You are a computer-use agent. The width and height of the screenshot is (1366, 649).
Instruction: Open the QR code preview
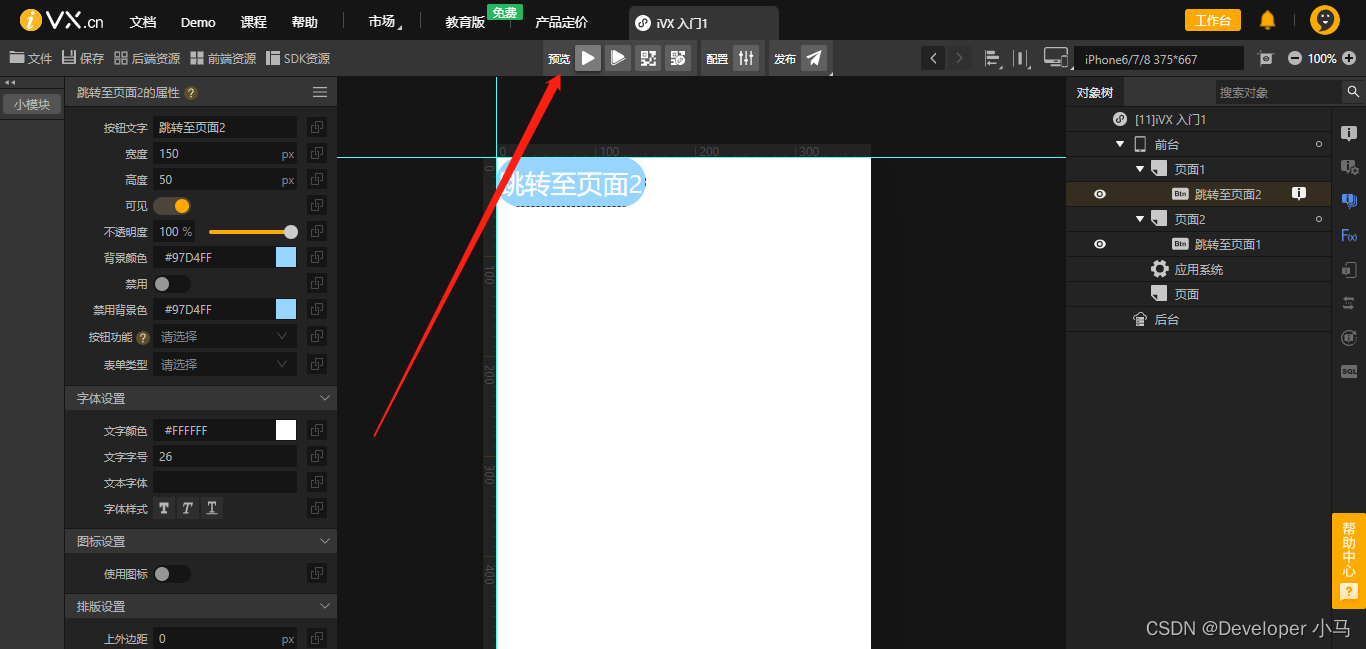648,59
